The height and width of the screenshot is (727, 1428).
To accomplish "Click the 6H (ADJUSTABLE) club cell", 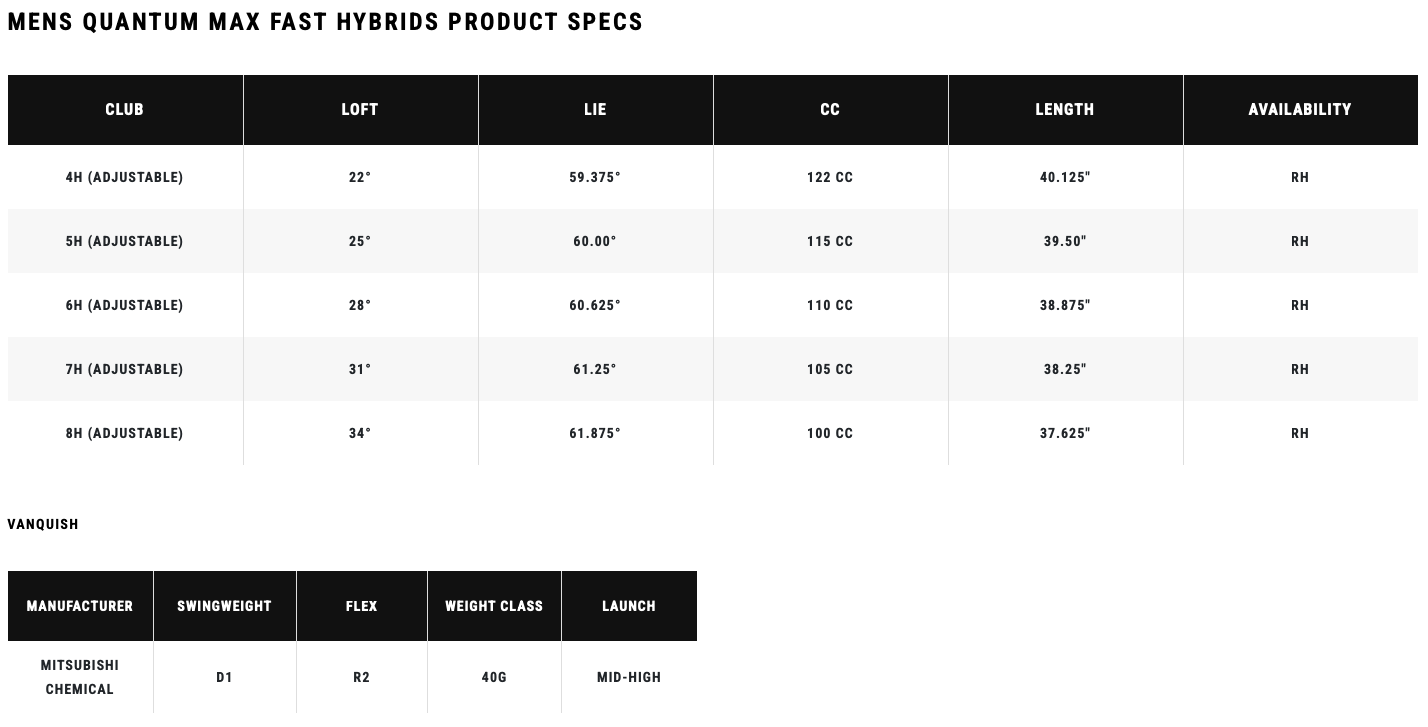I will pyautogui.click(x=125, y=305).
